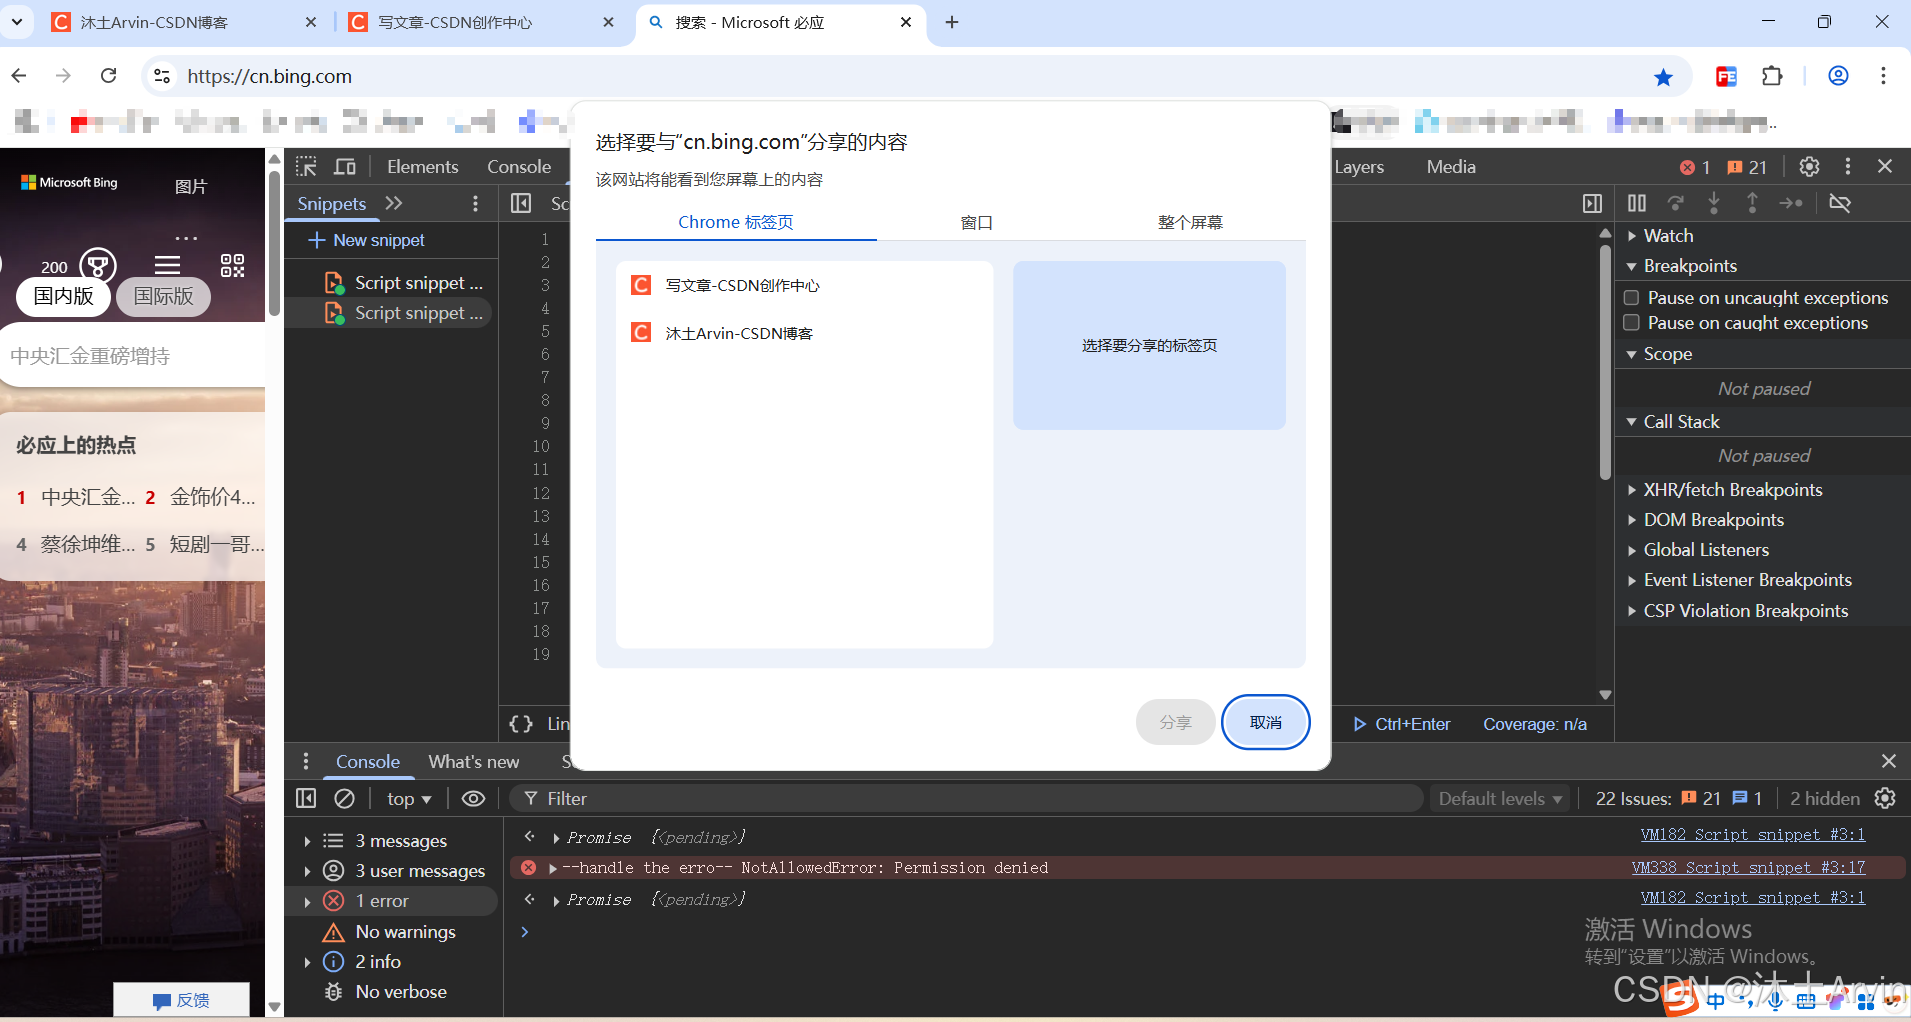1911x1022 pixels.
Task: Switch to 窗口 tab in share dialog
Action: [976, 222]
